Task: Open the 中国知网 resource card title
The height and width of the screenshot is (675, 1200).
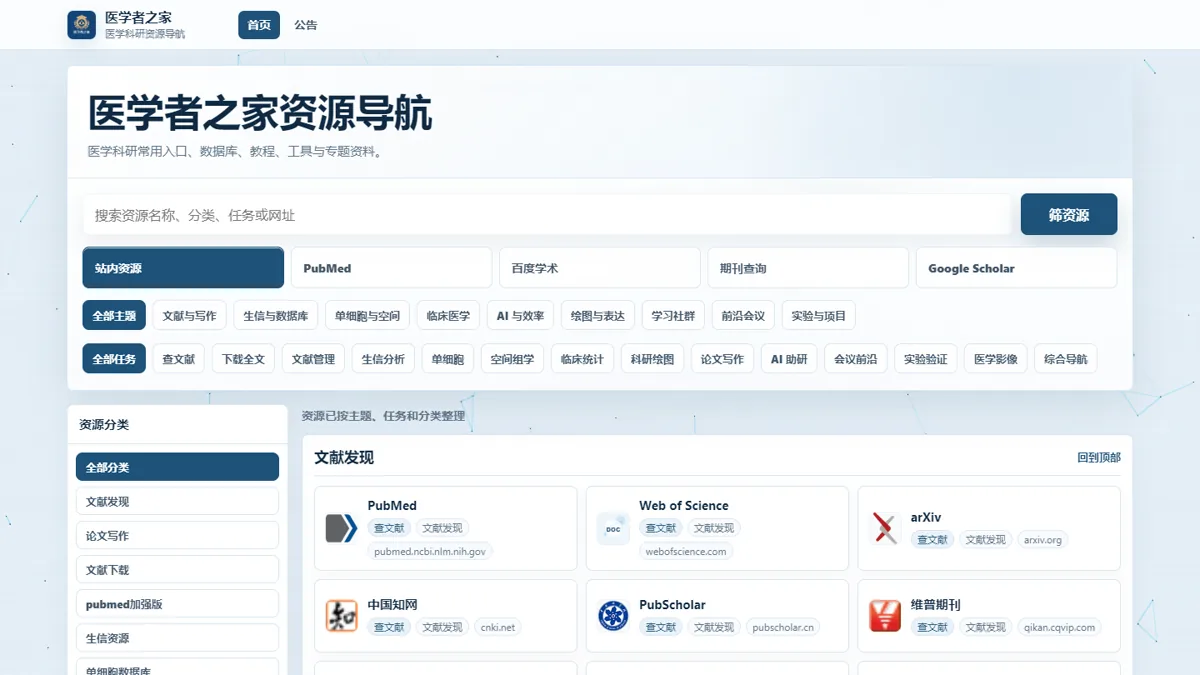Action: point(392,605)
